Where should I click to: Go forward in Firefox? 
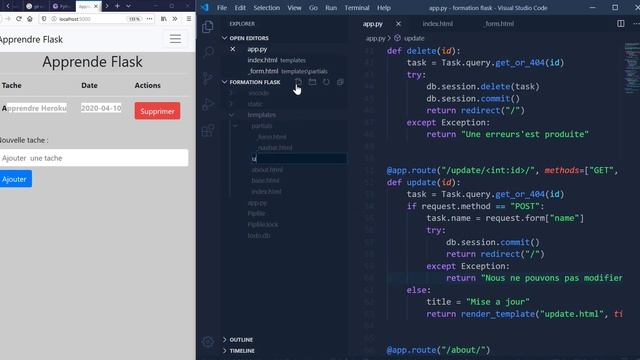(7, 19)
